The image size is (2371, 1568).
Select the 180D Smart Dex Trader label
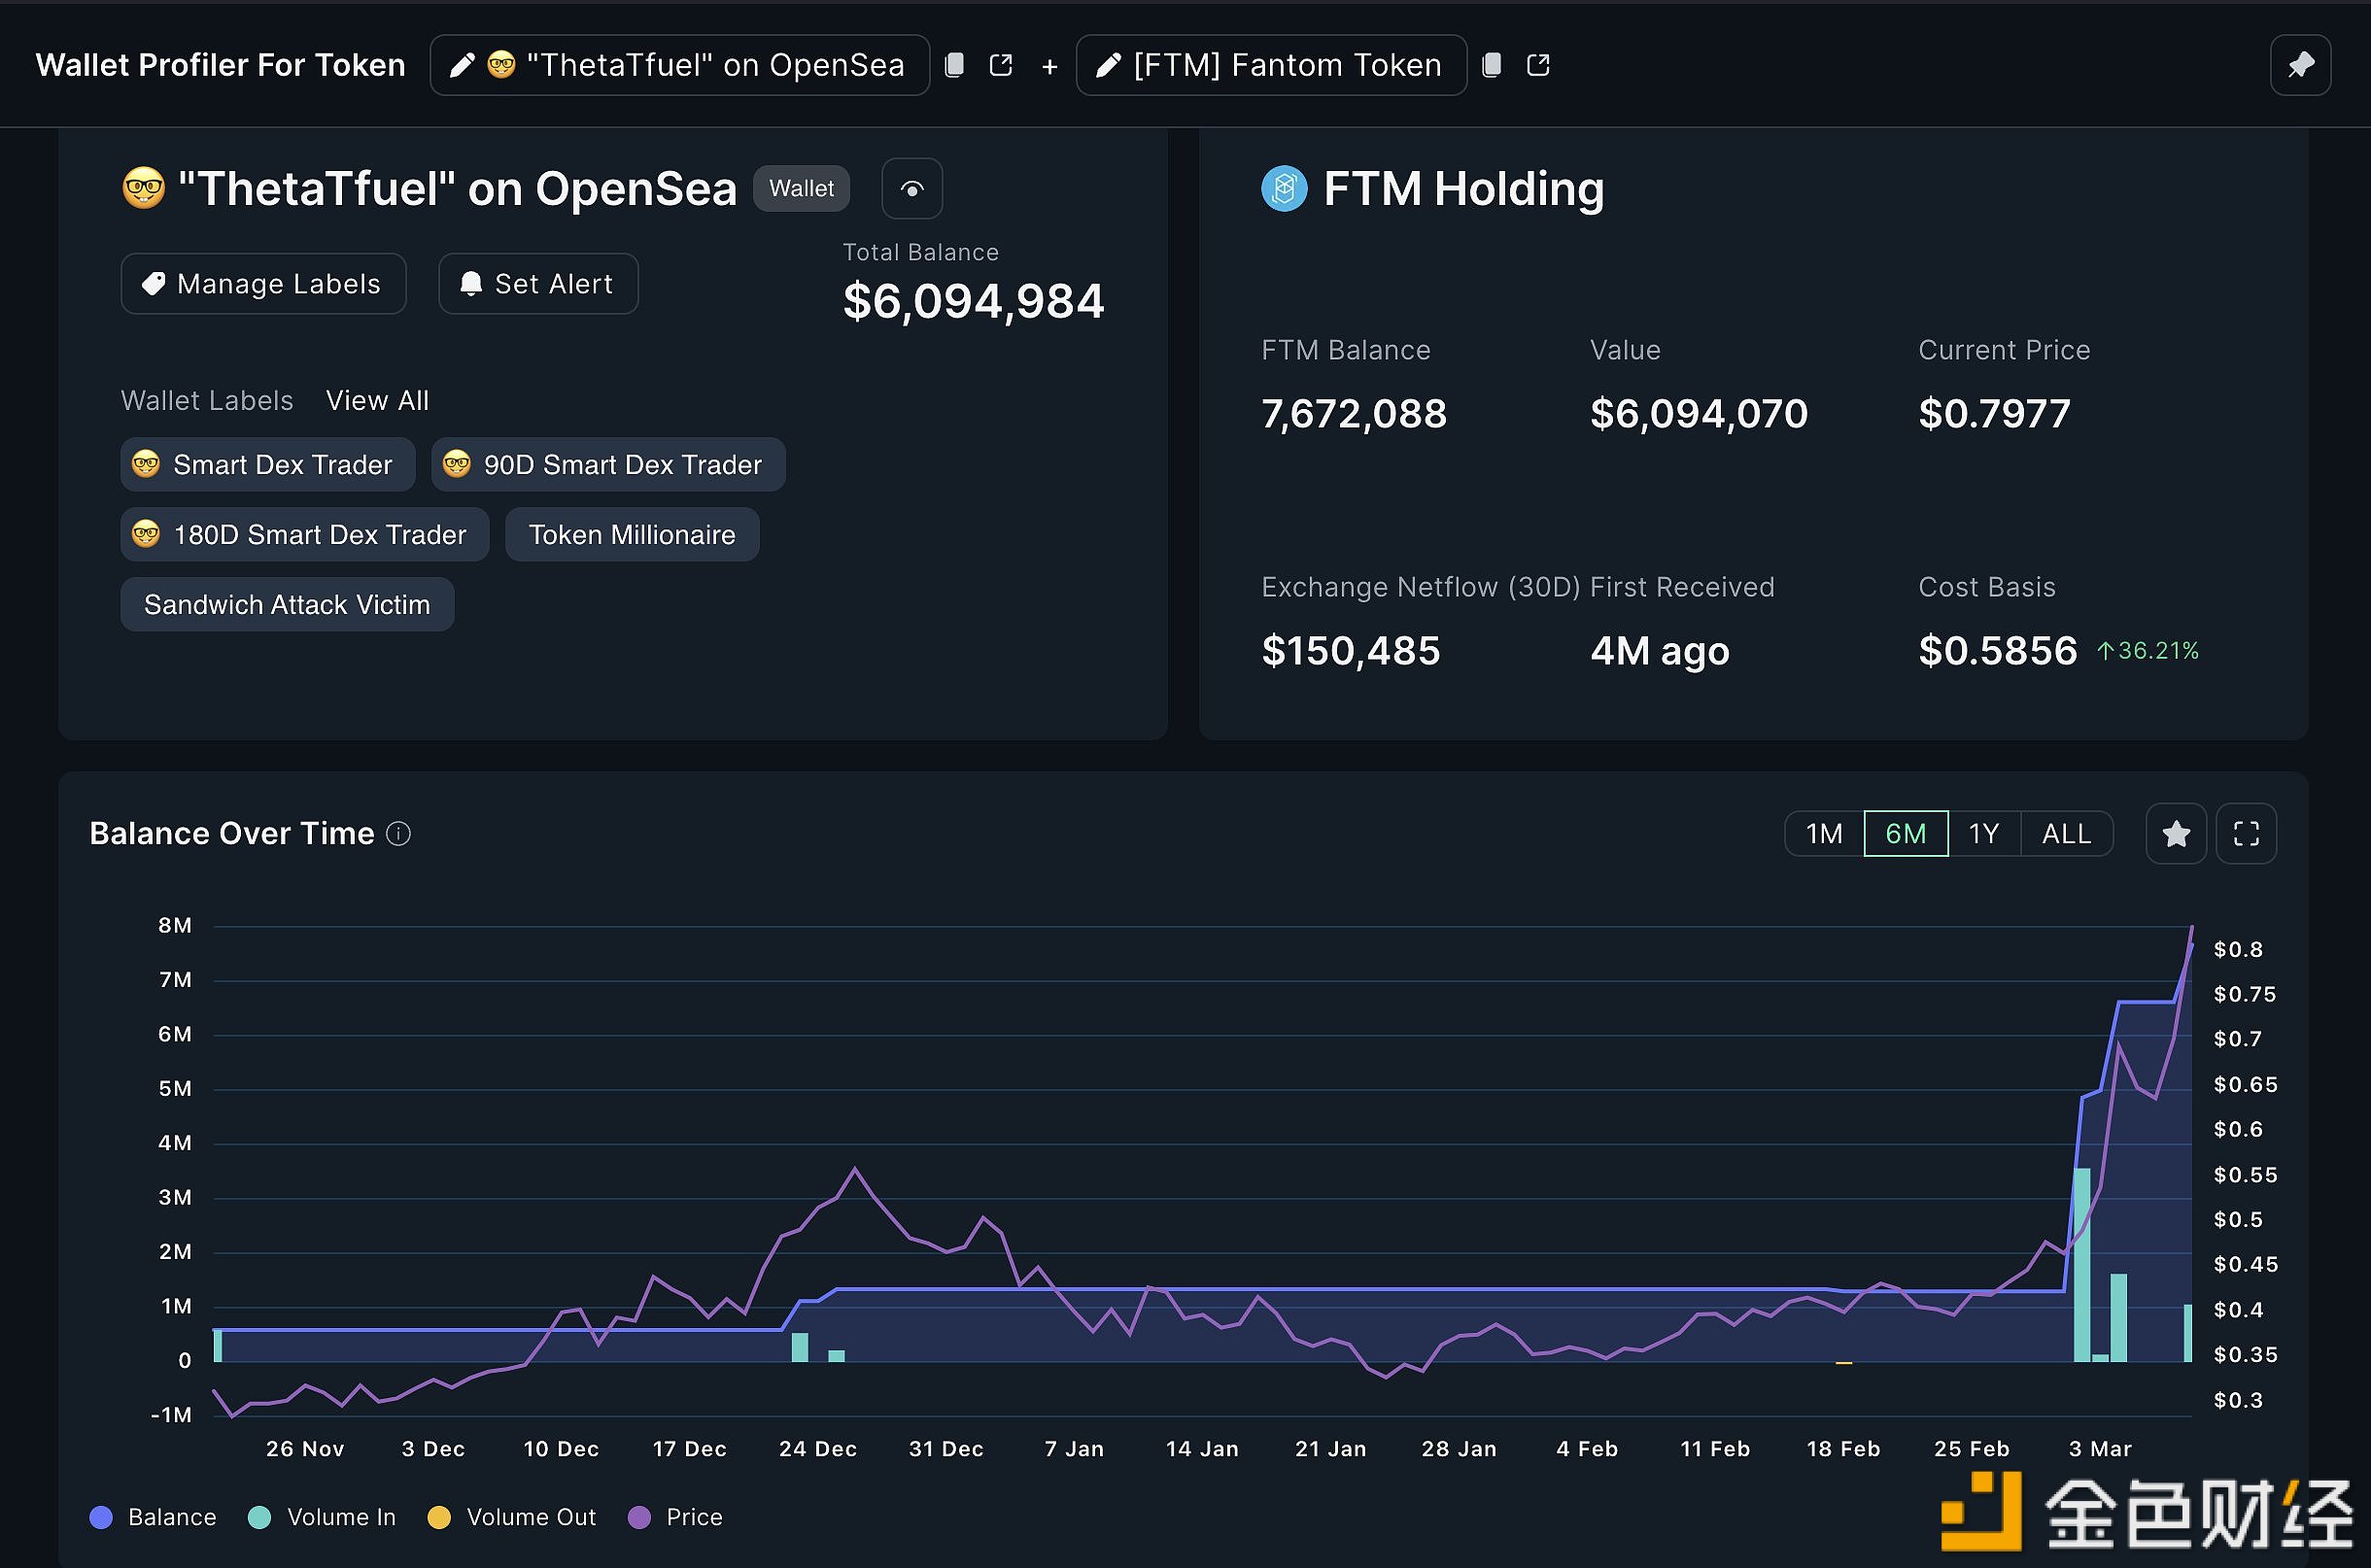(304, 534)
